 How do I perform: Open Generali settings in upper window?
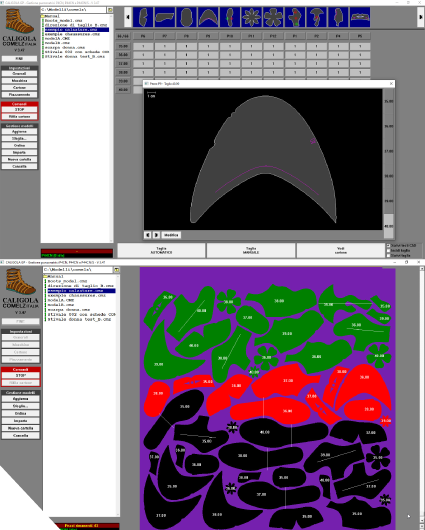click(x=19, y=74)
